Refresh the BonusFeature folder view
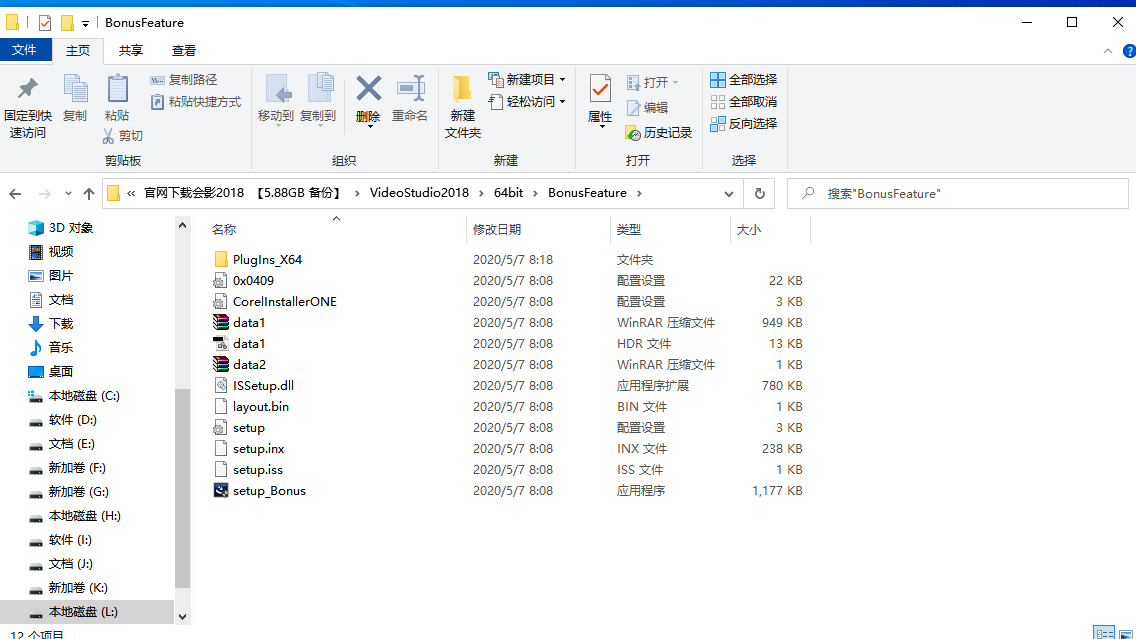Screen dimensions: 1136x639 759,193
